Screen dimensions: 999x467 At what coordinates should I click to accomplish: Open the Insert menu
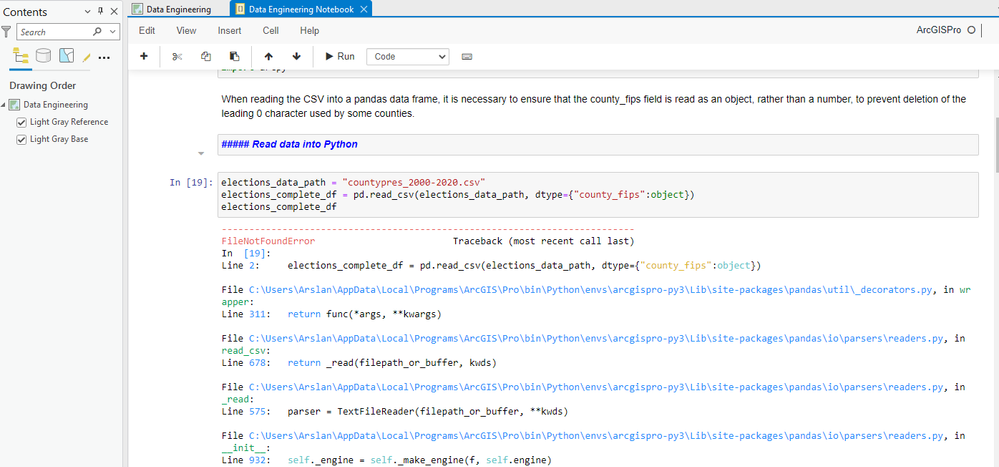point(229,31)
